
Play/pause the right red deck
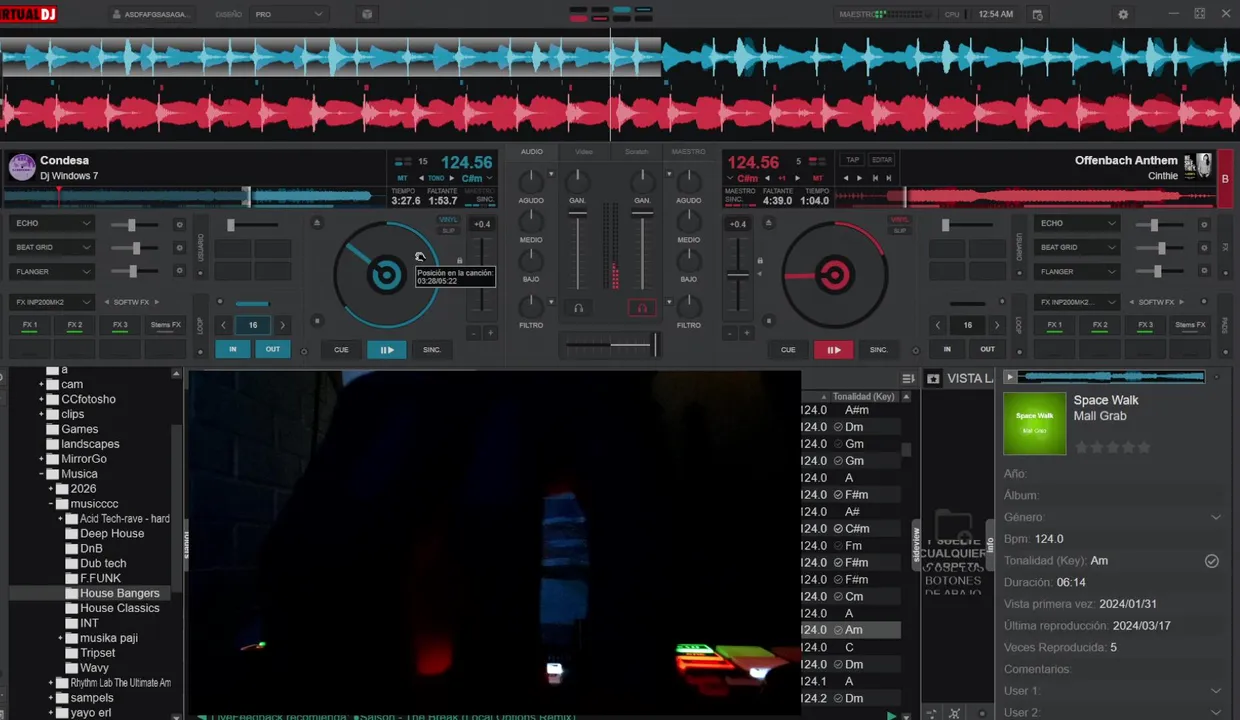pyautogui.click(x=833, y=350)
